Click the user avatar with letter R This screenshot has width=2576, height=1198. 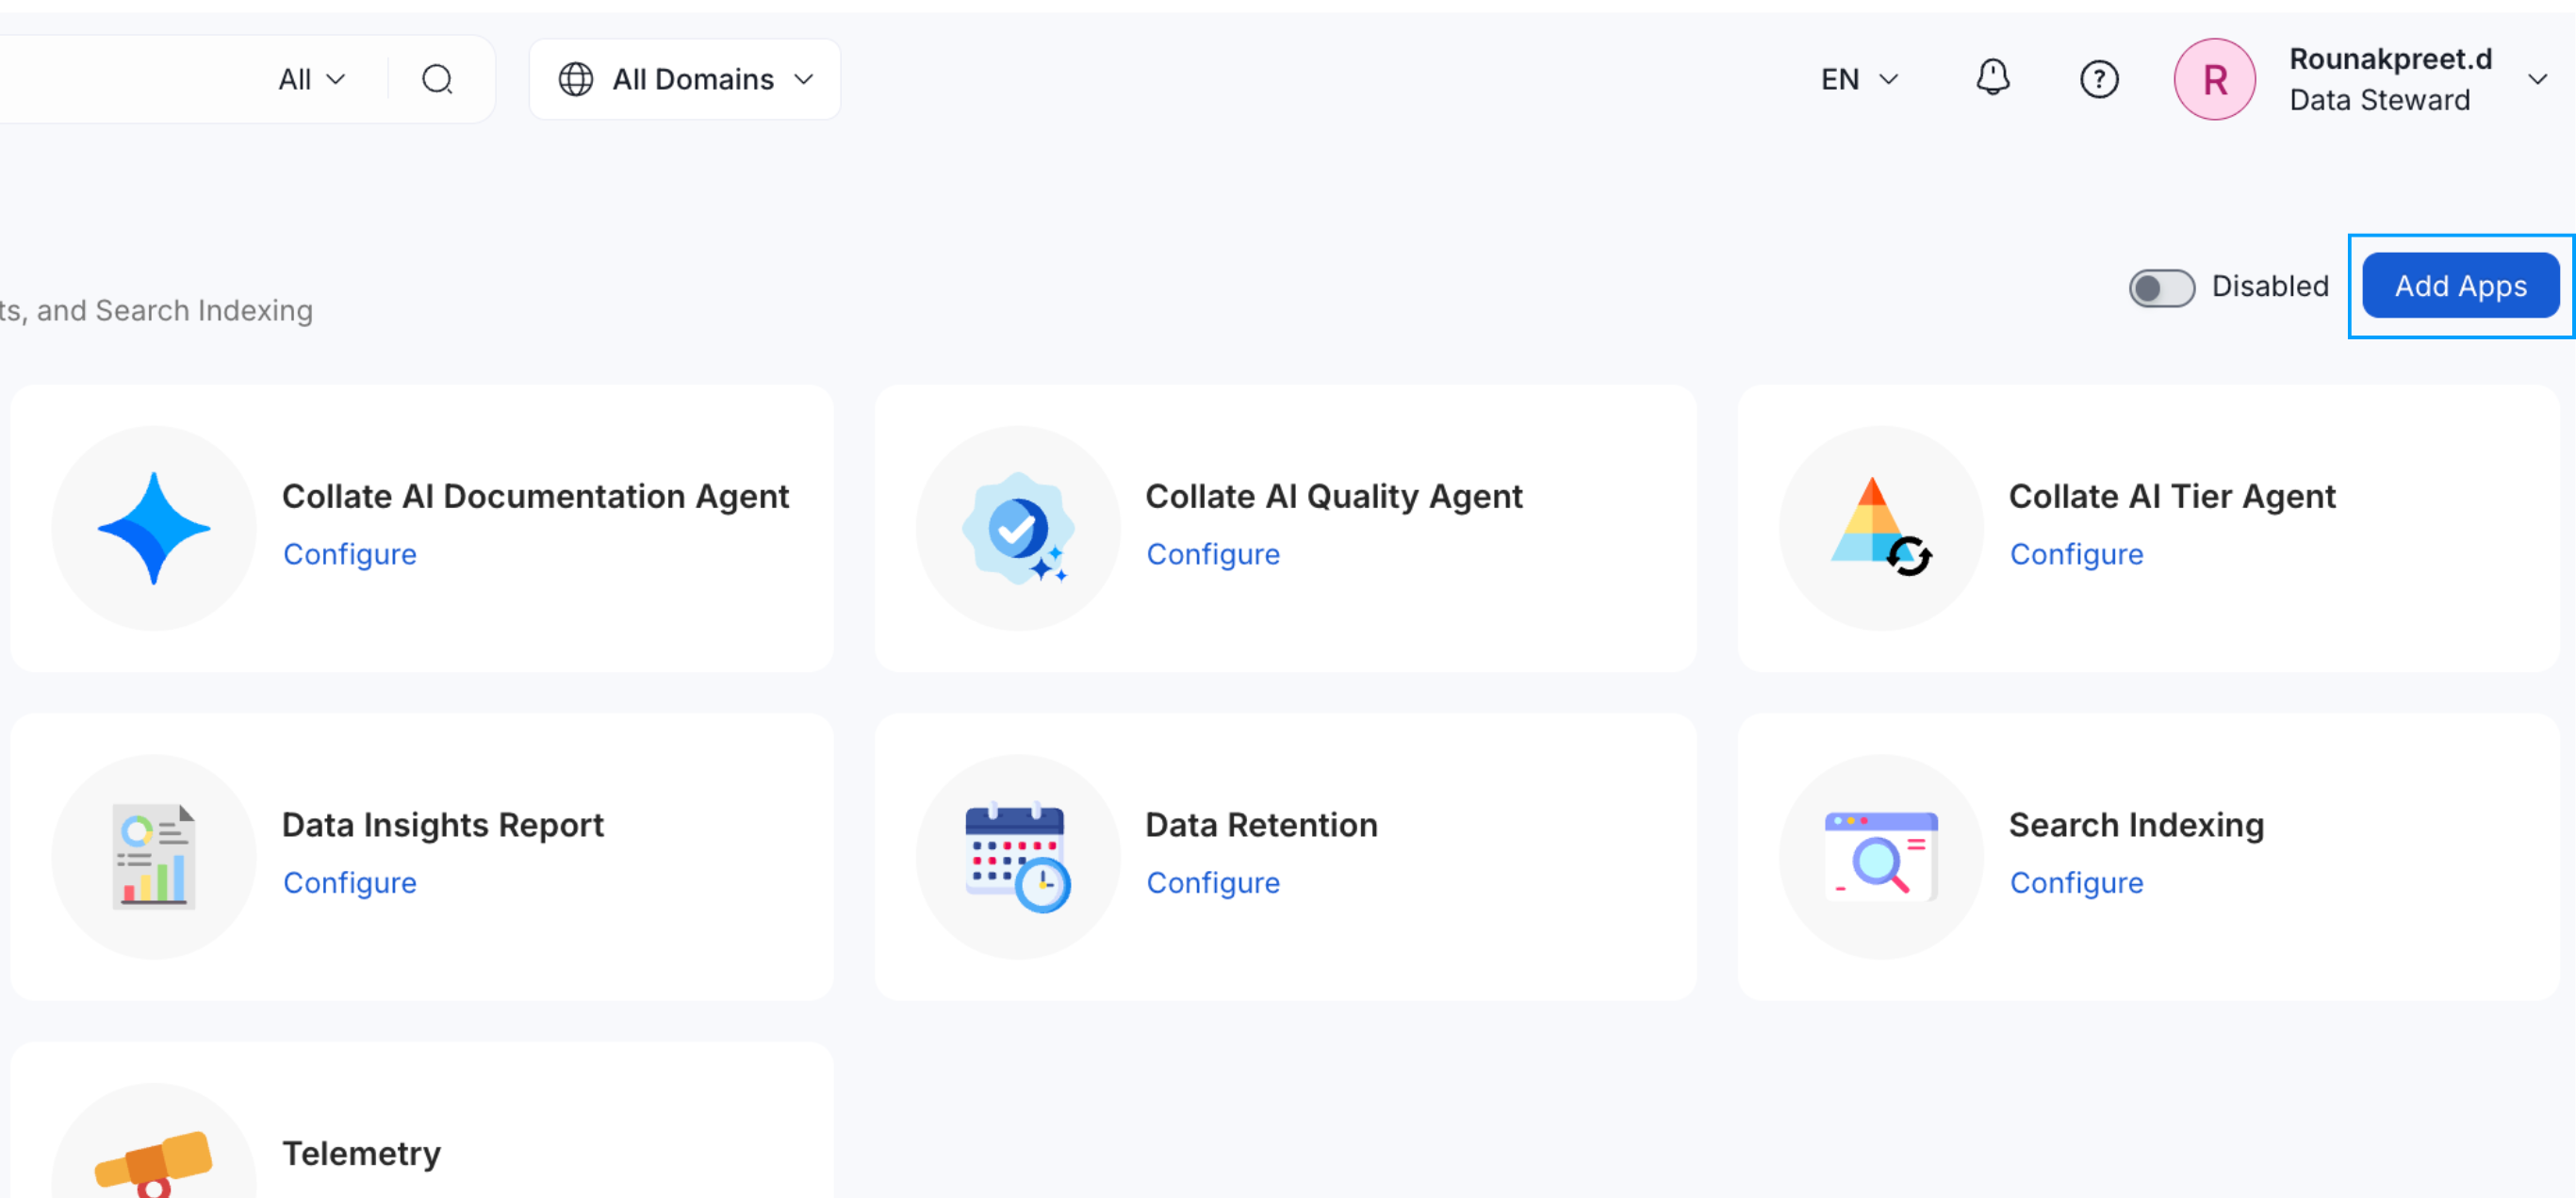click(2214, 79)
